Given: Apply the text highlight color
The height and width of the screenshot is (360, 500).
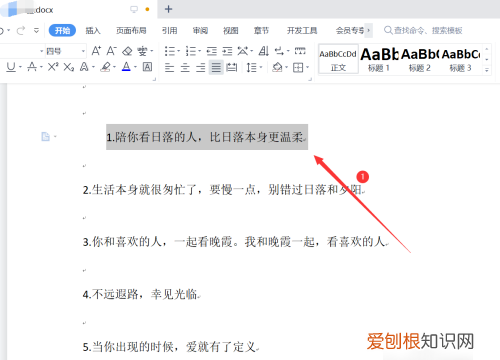Looking at the screenshot, I should pos(106,67).
